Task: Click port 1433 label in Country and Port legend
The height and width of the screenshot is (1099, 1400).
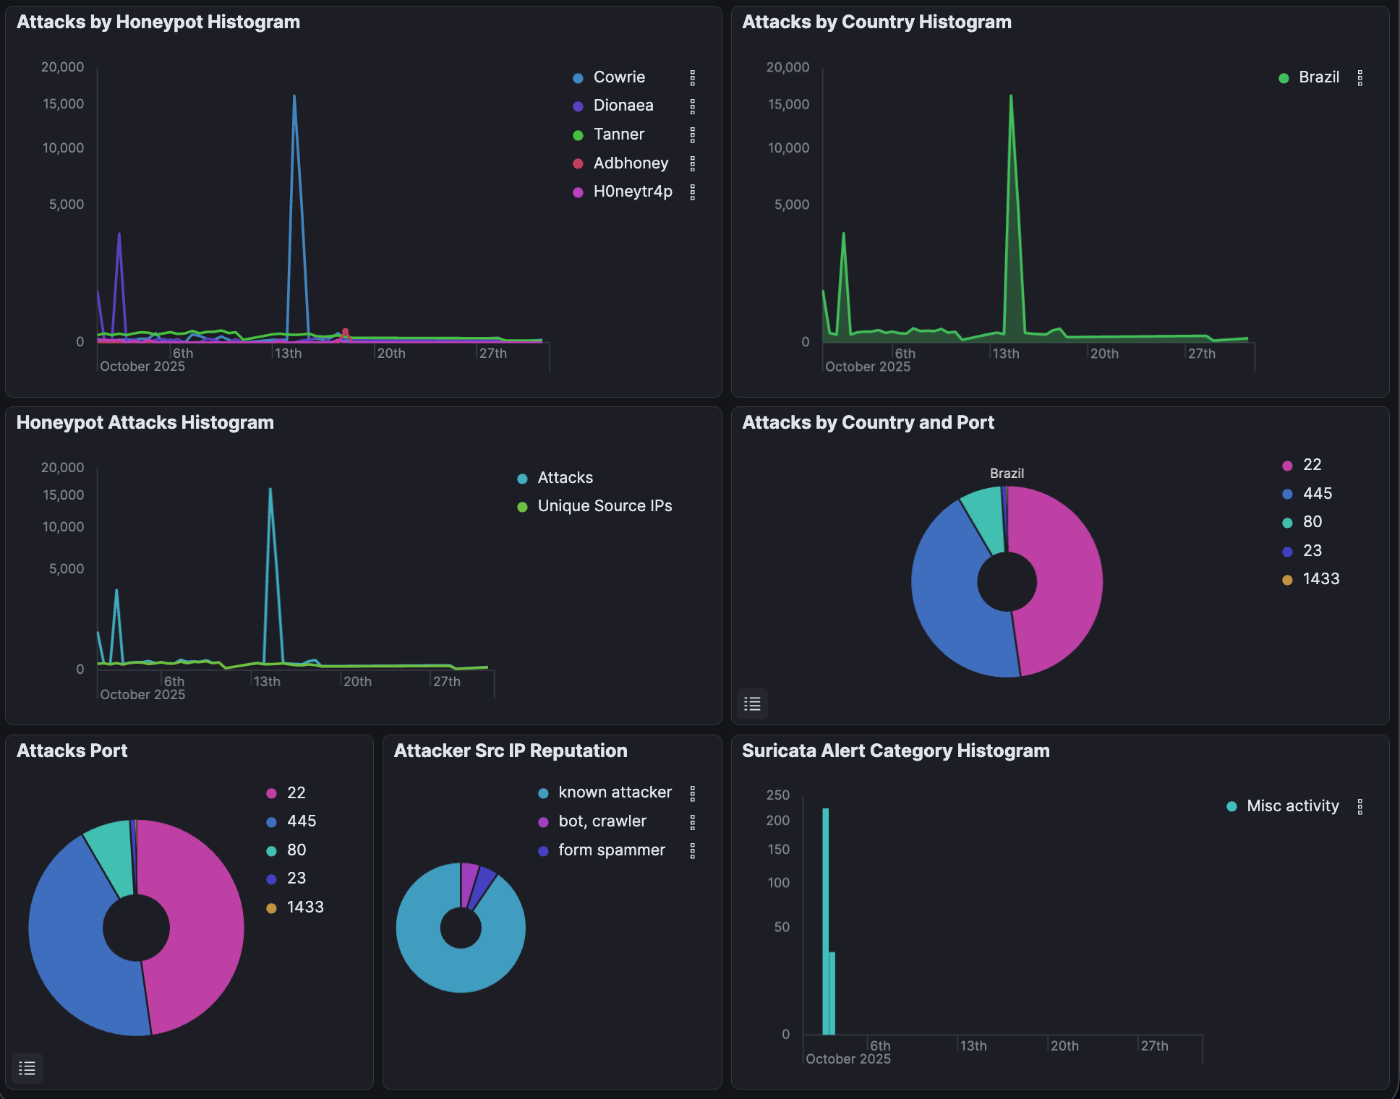Action: click(1321, 579)
